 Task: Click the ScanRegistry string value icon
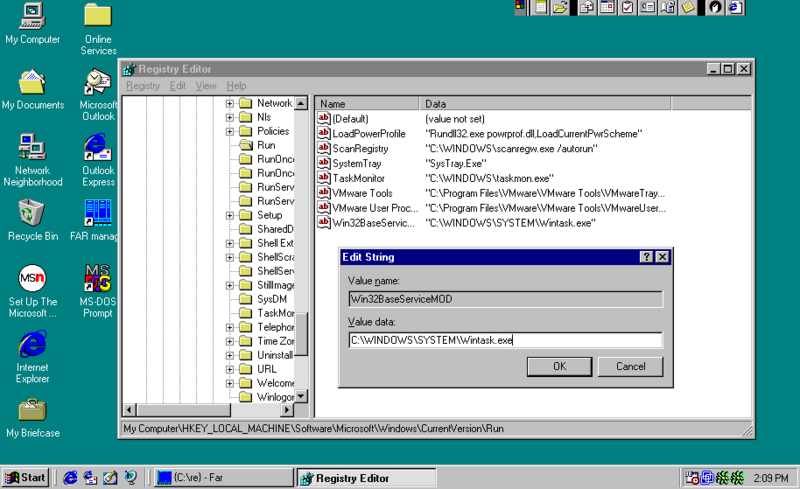[x=324, y=148]
